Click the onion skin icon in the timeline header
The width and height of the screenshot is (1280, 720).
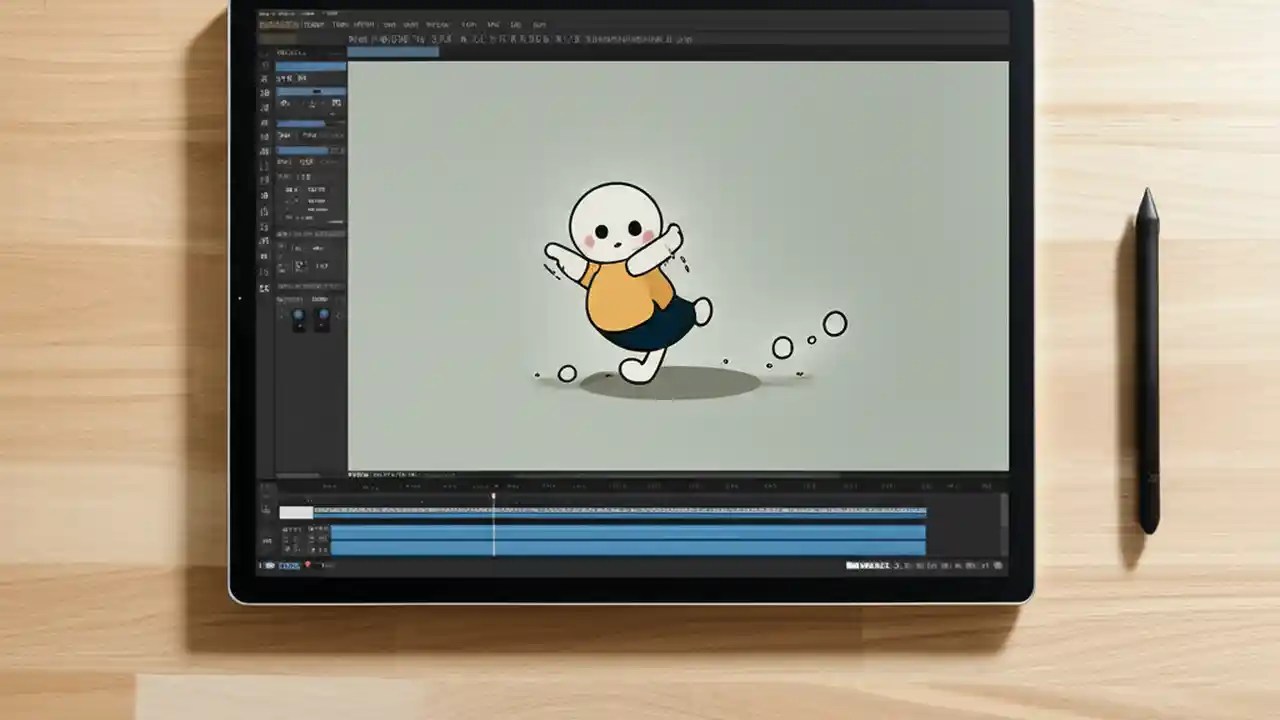click(x=268, y=487)
